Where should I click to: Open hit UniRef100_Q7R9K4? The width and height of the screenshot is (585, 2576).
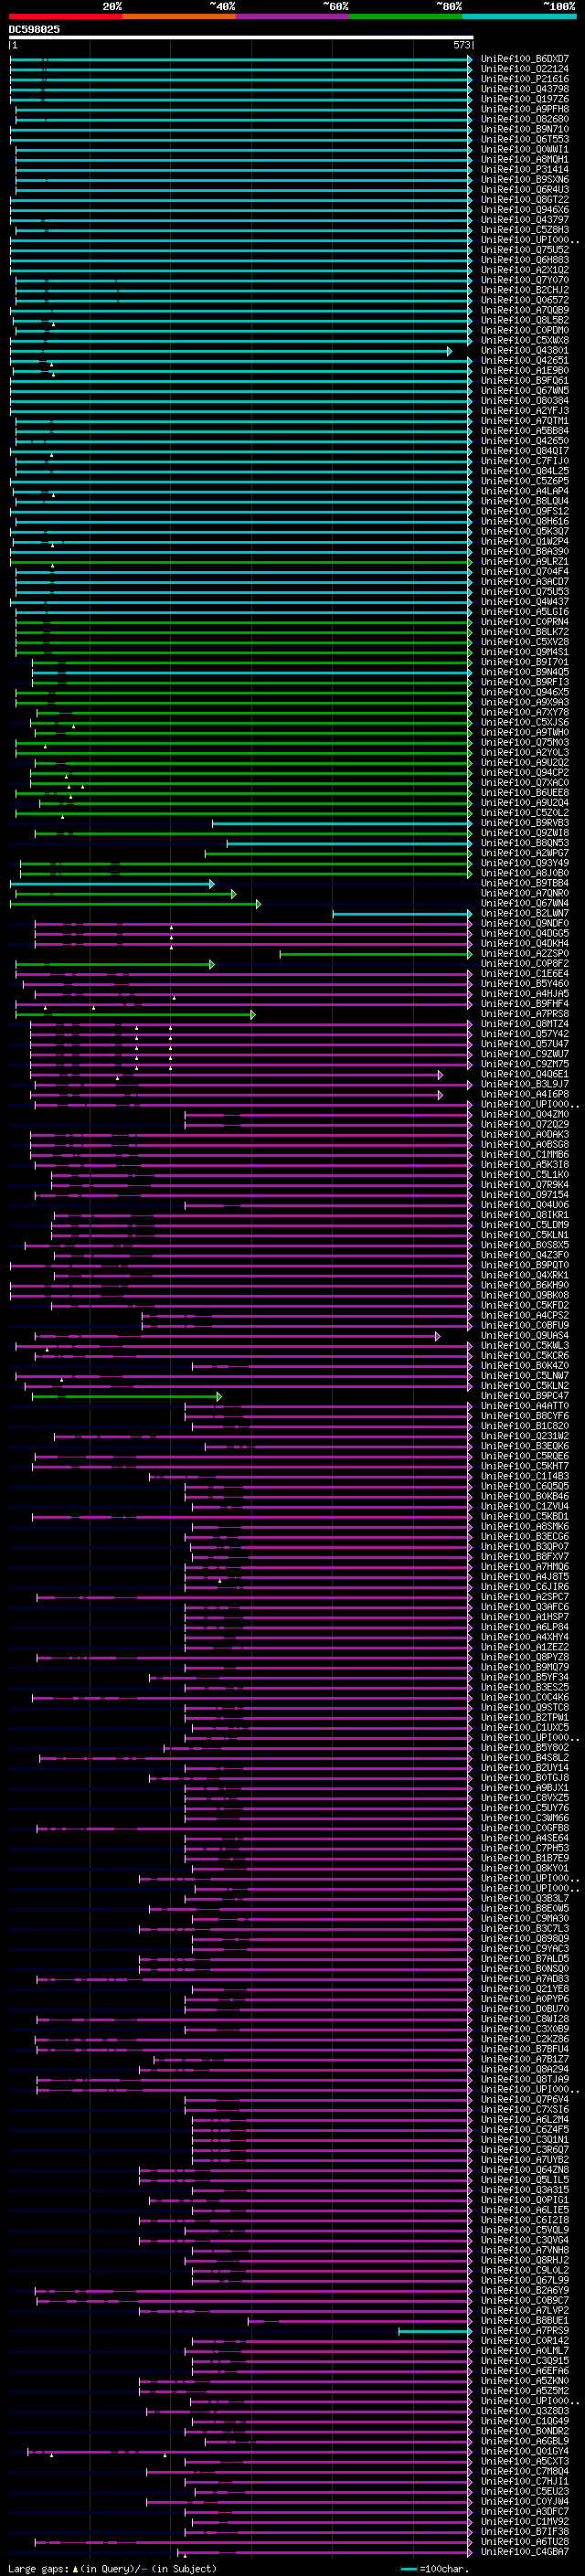525,1185
